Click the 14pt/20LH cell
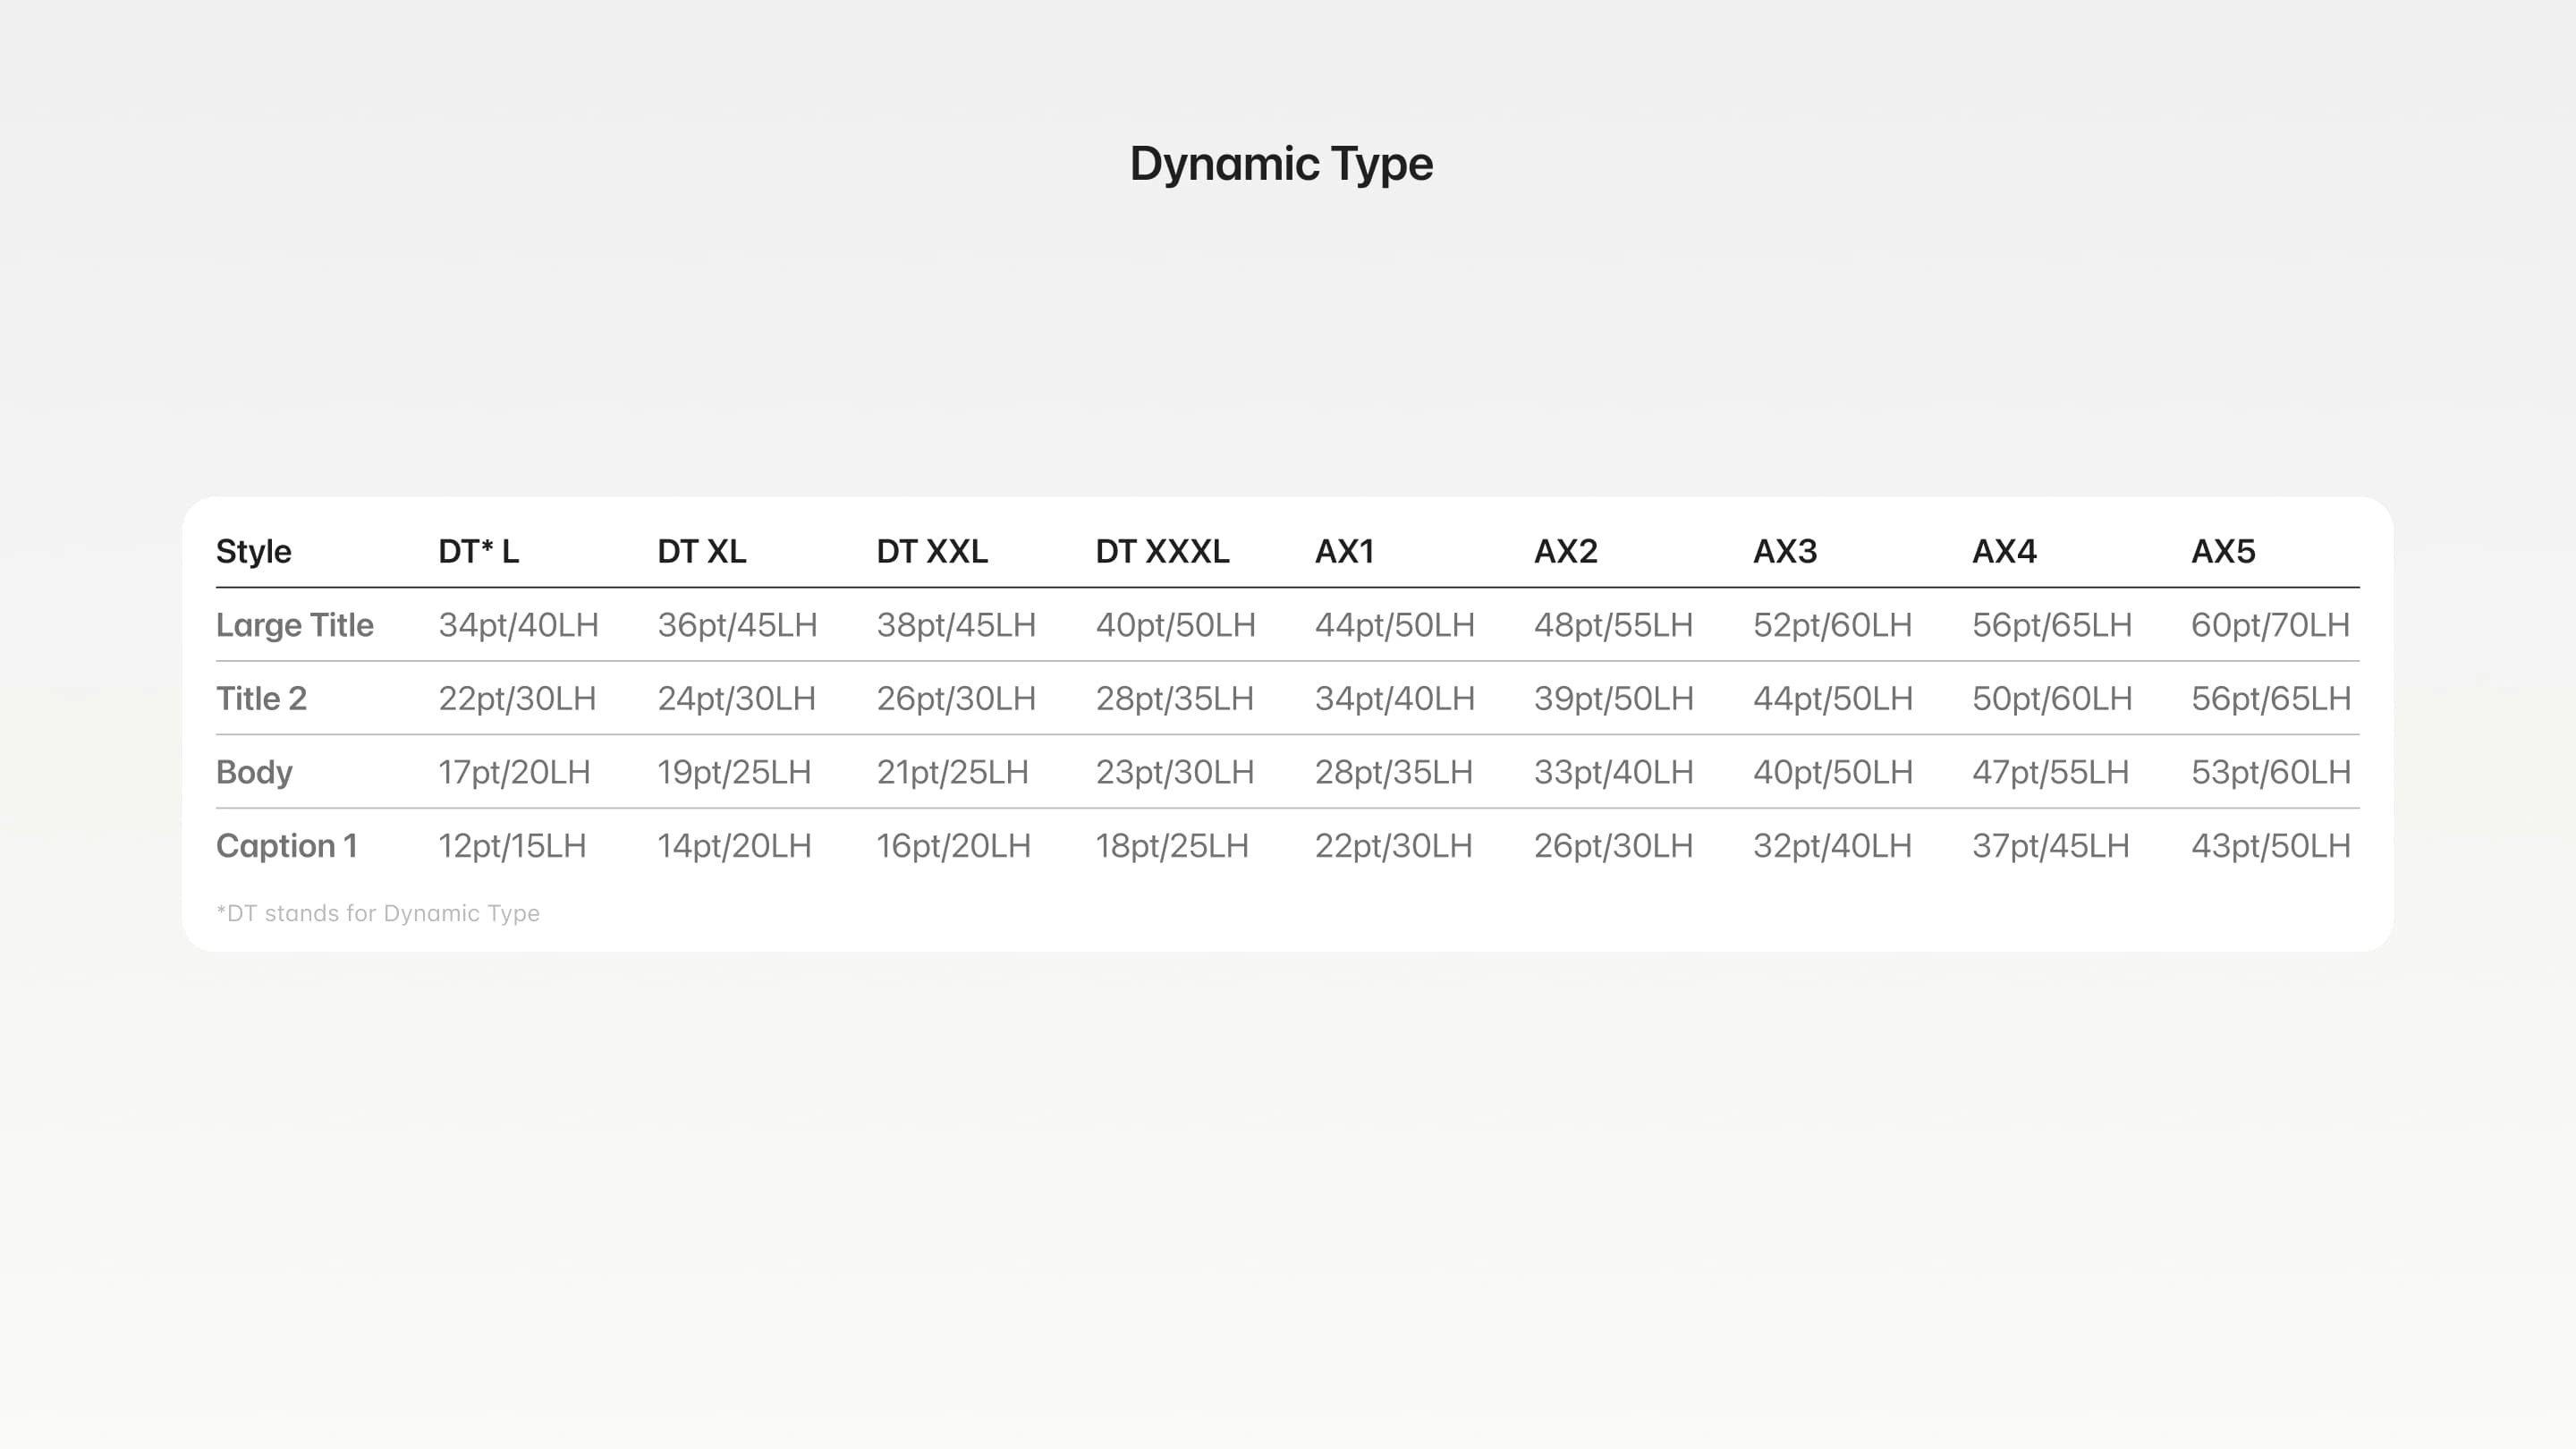Image resolution: width=2576 pixels, height=1449 pixels. [735, 846]
